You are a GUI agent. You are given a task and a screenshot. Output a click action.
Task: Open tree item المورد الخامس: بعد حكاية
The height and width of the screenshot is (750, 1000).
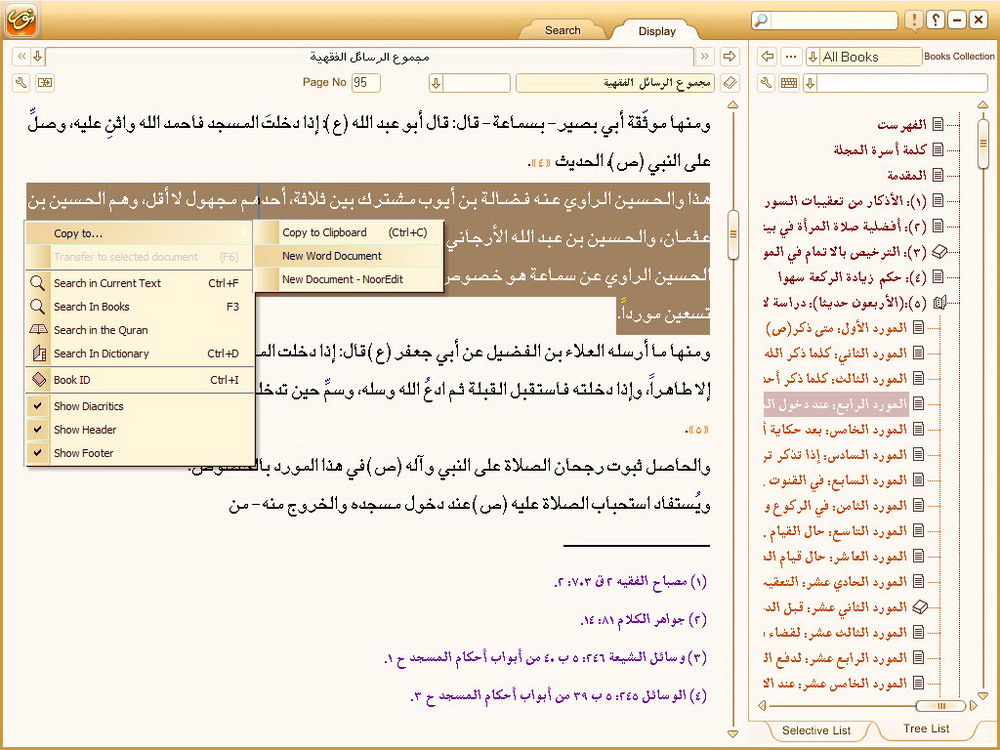coord(835,429)
